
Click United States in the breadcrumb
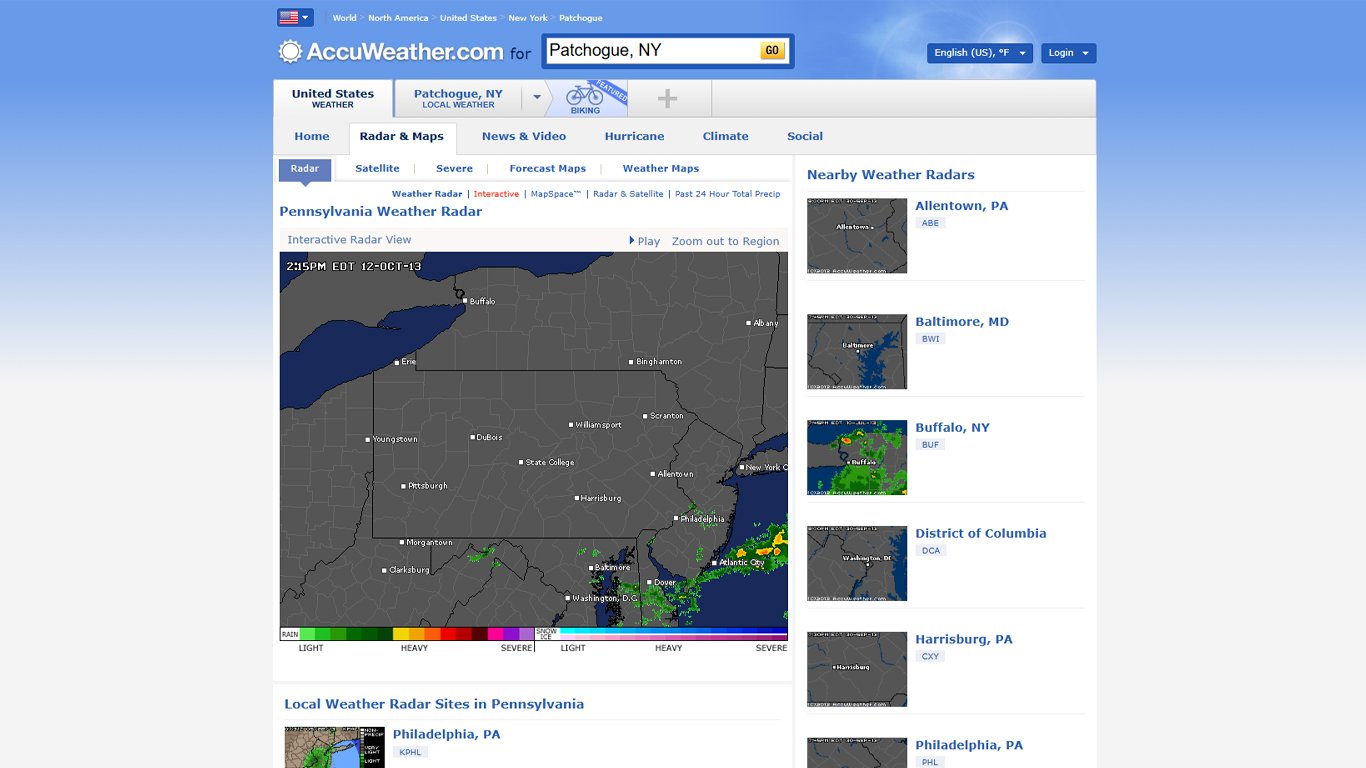click(x=468, y=18)
